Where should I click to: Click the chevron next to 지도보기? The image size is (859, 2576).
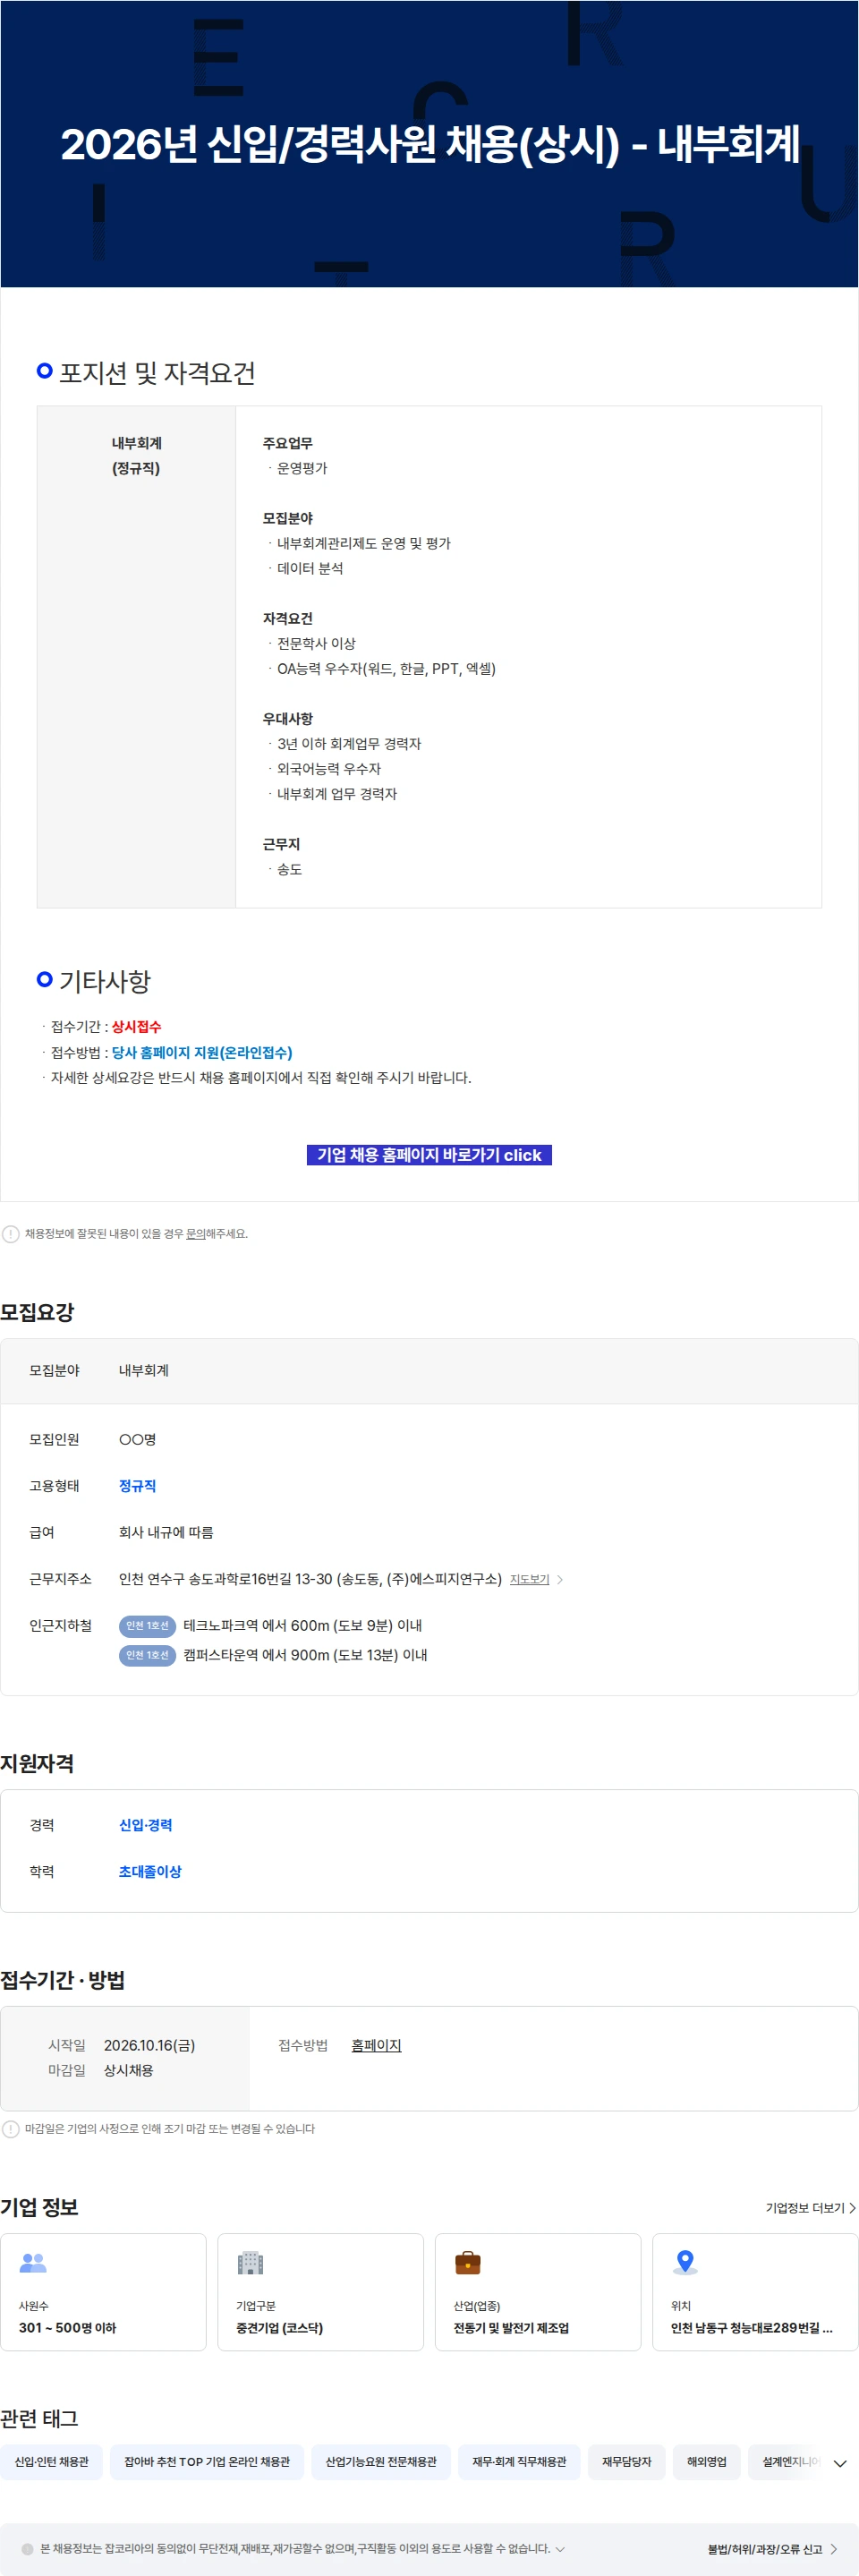560,1579
